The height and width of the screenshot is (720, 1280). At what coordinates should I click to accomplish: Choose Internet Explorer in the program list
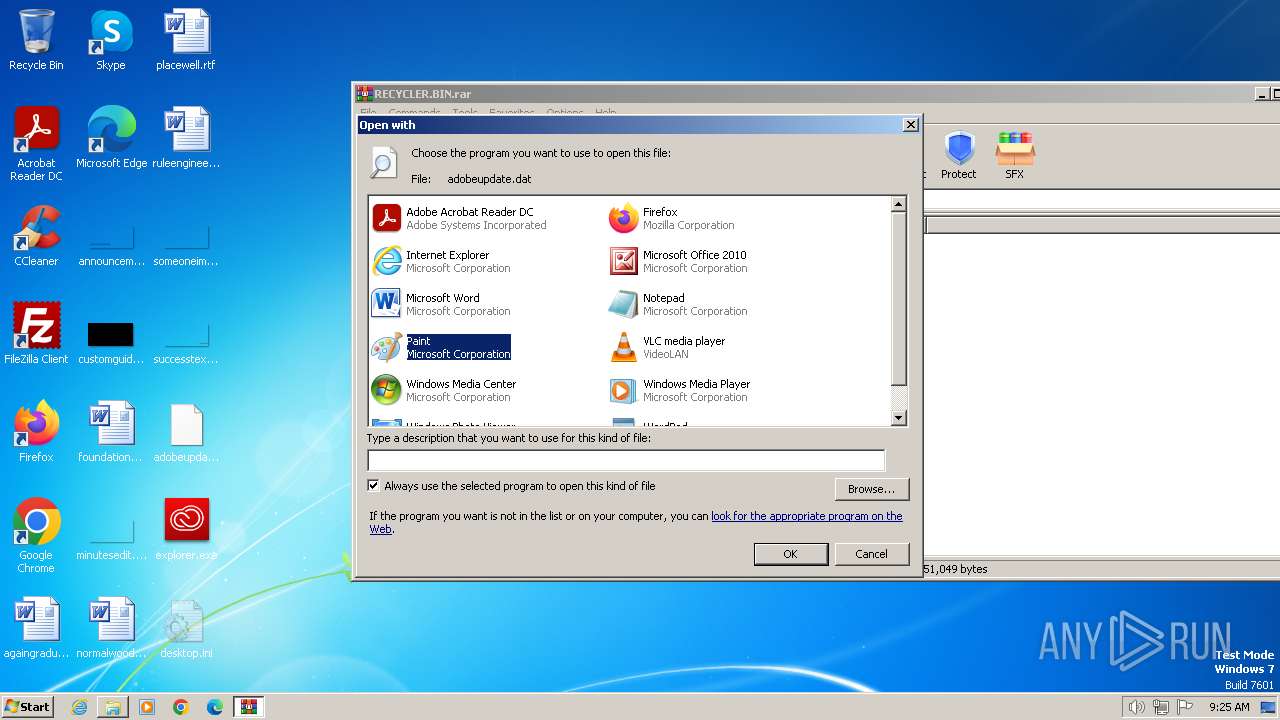[x=442, y=261]
